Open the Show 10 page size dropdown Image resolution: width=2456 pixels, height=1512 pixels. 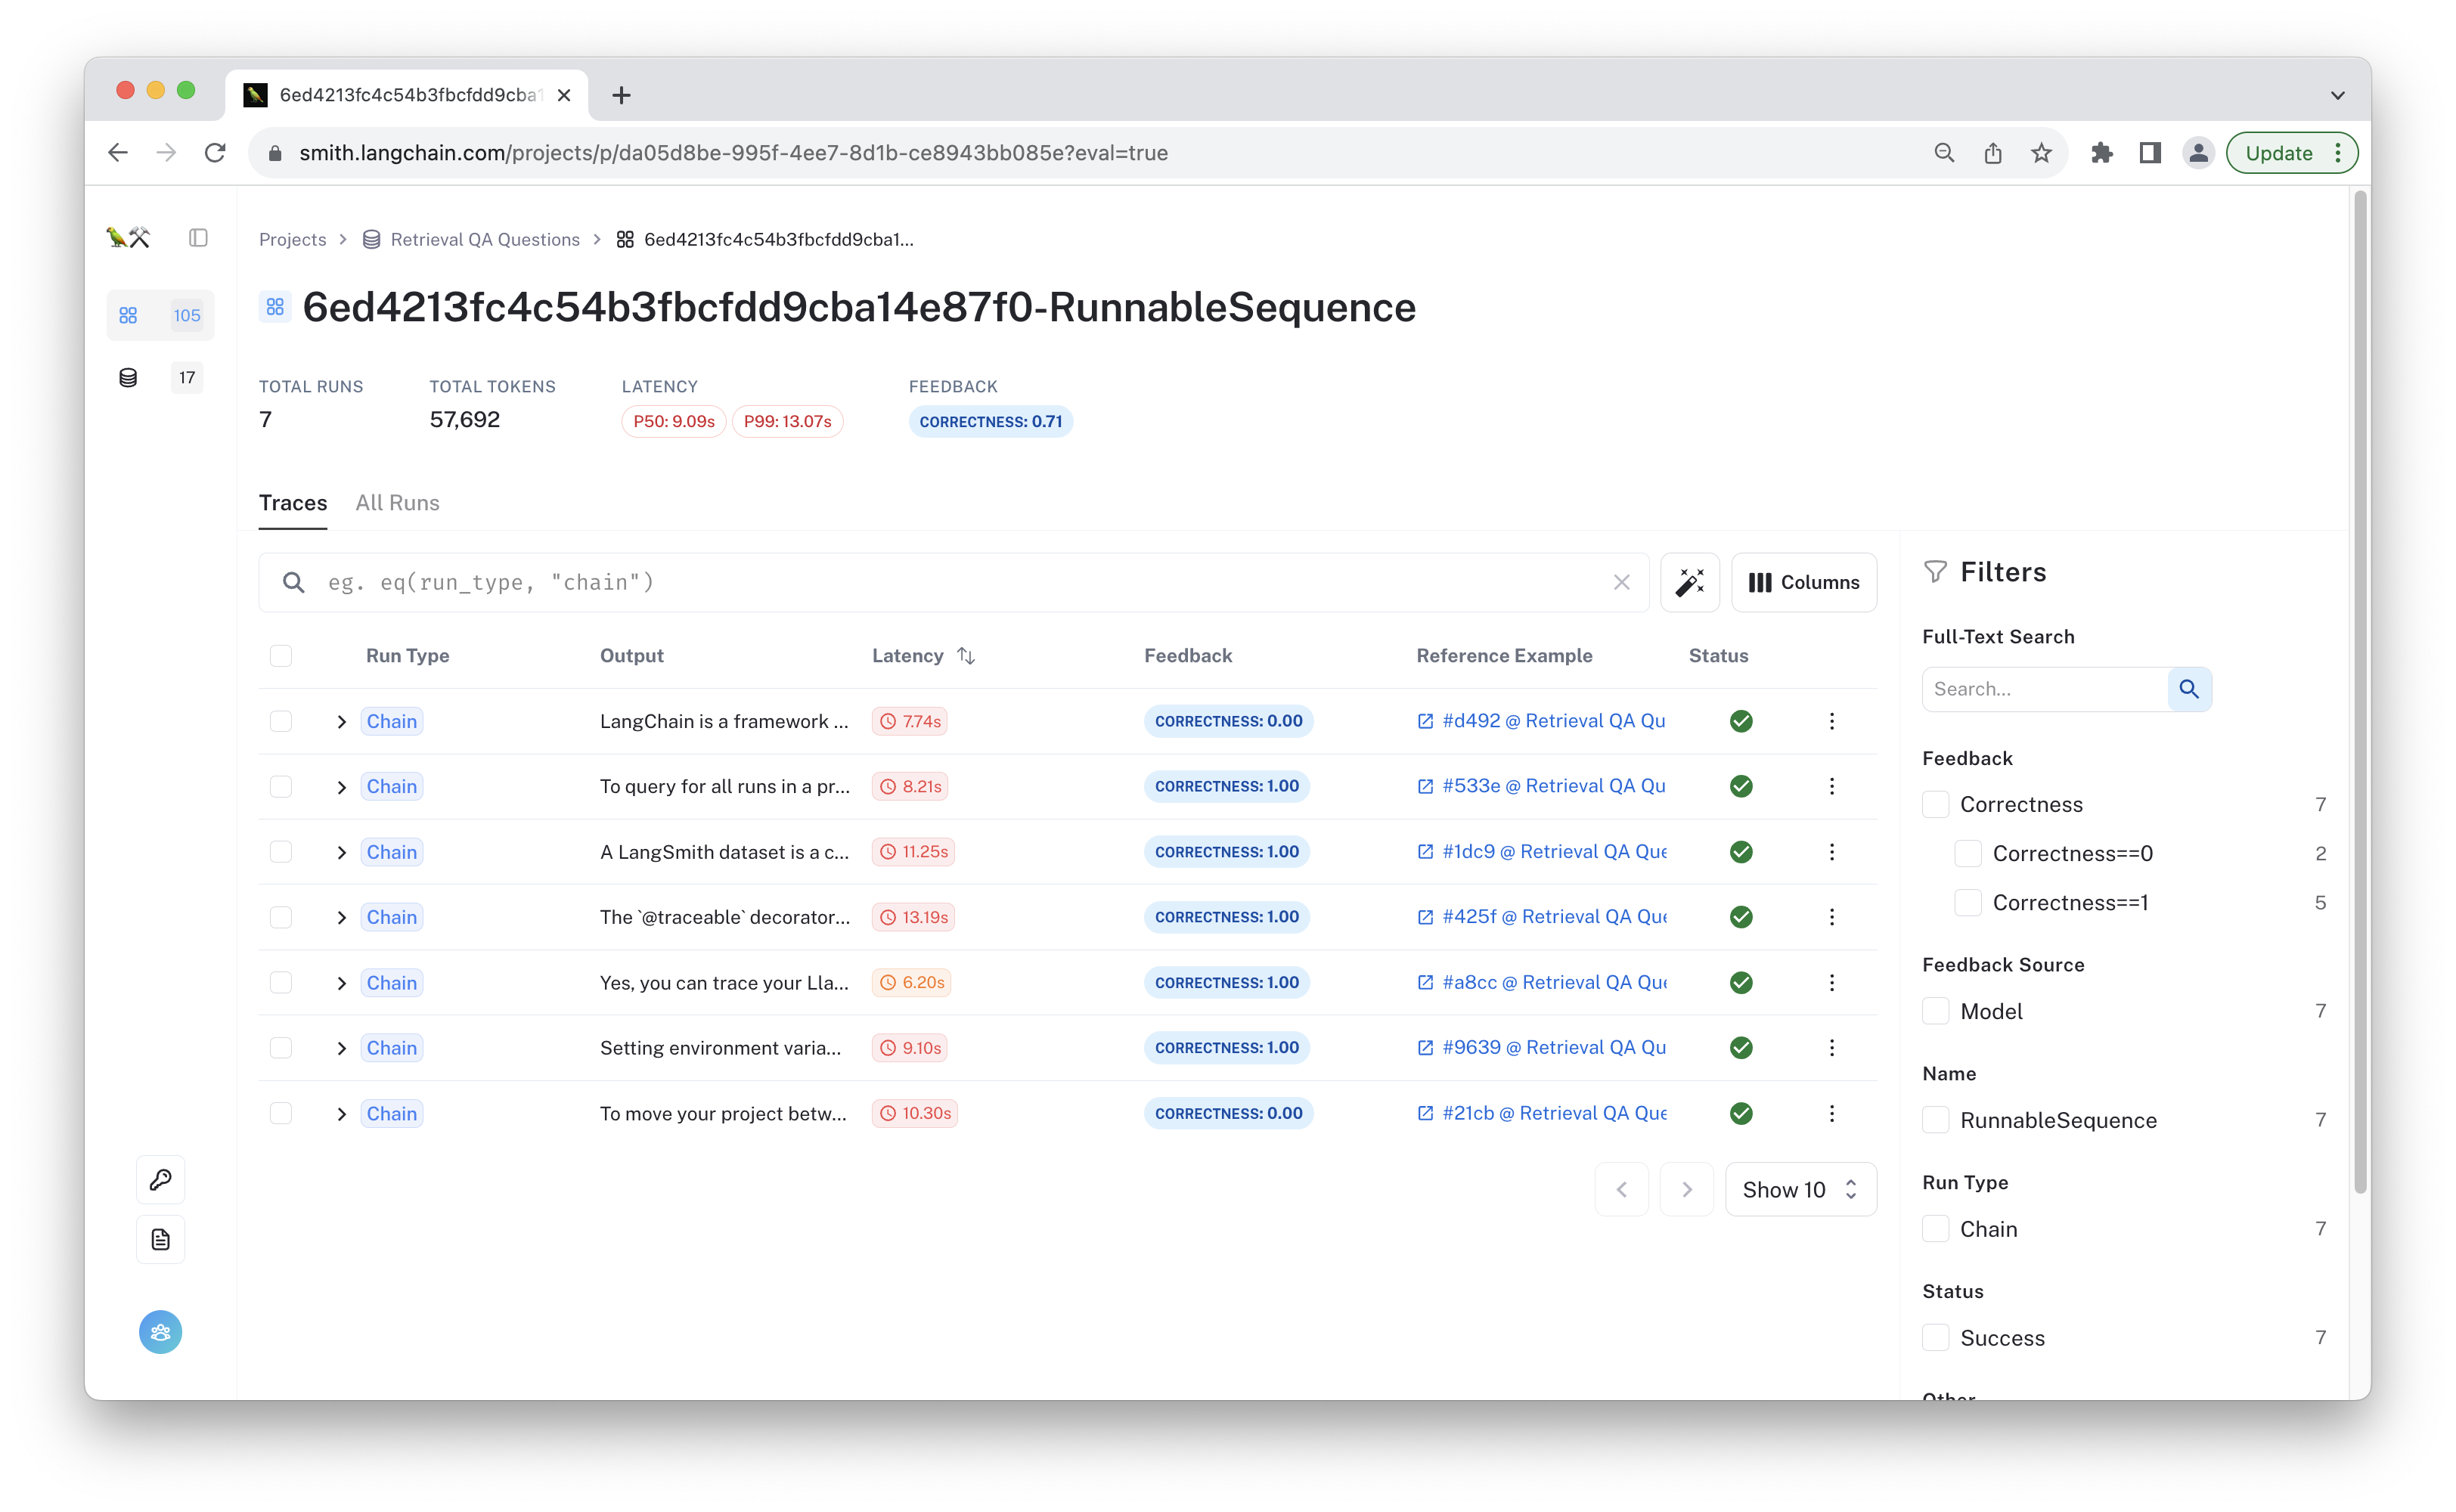[x=1800, y=1189]
